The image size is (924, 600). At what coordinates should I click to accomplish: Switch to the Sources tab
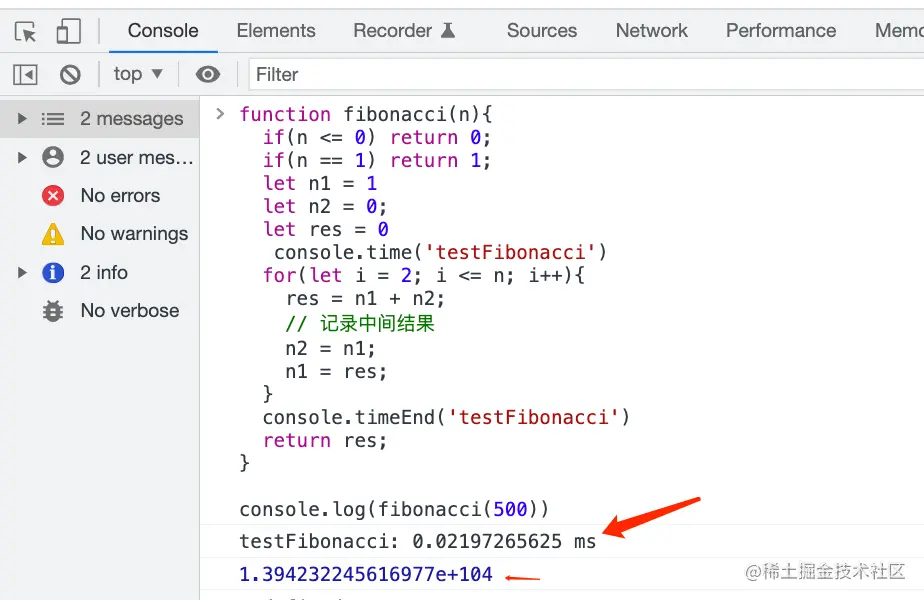pyautogui.click(x=542, y=31)
